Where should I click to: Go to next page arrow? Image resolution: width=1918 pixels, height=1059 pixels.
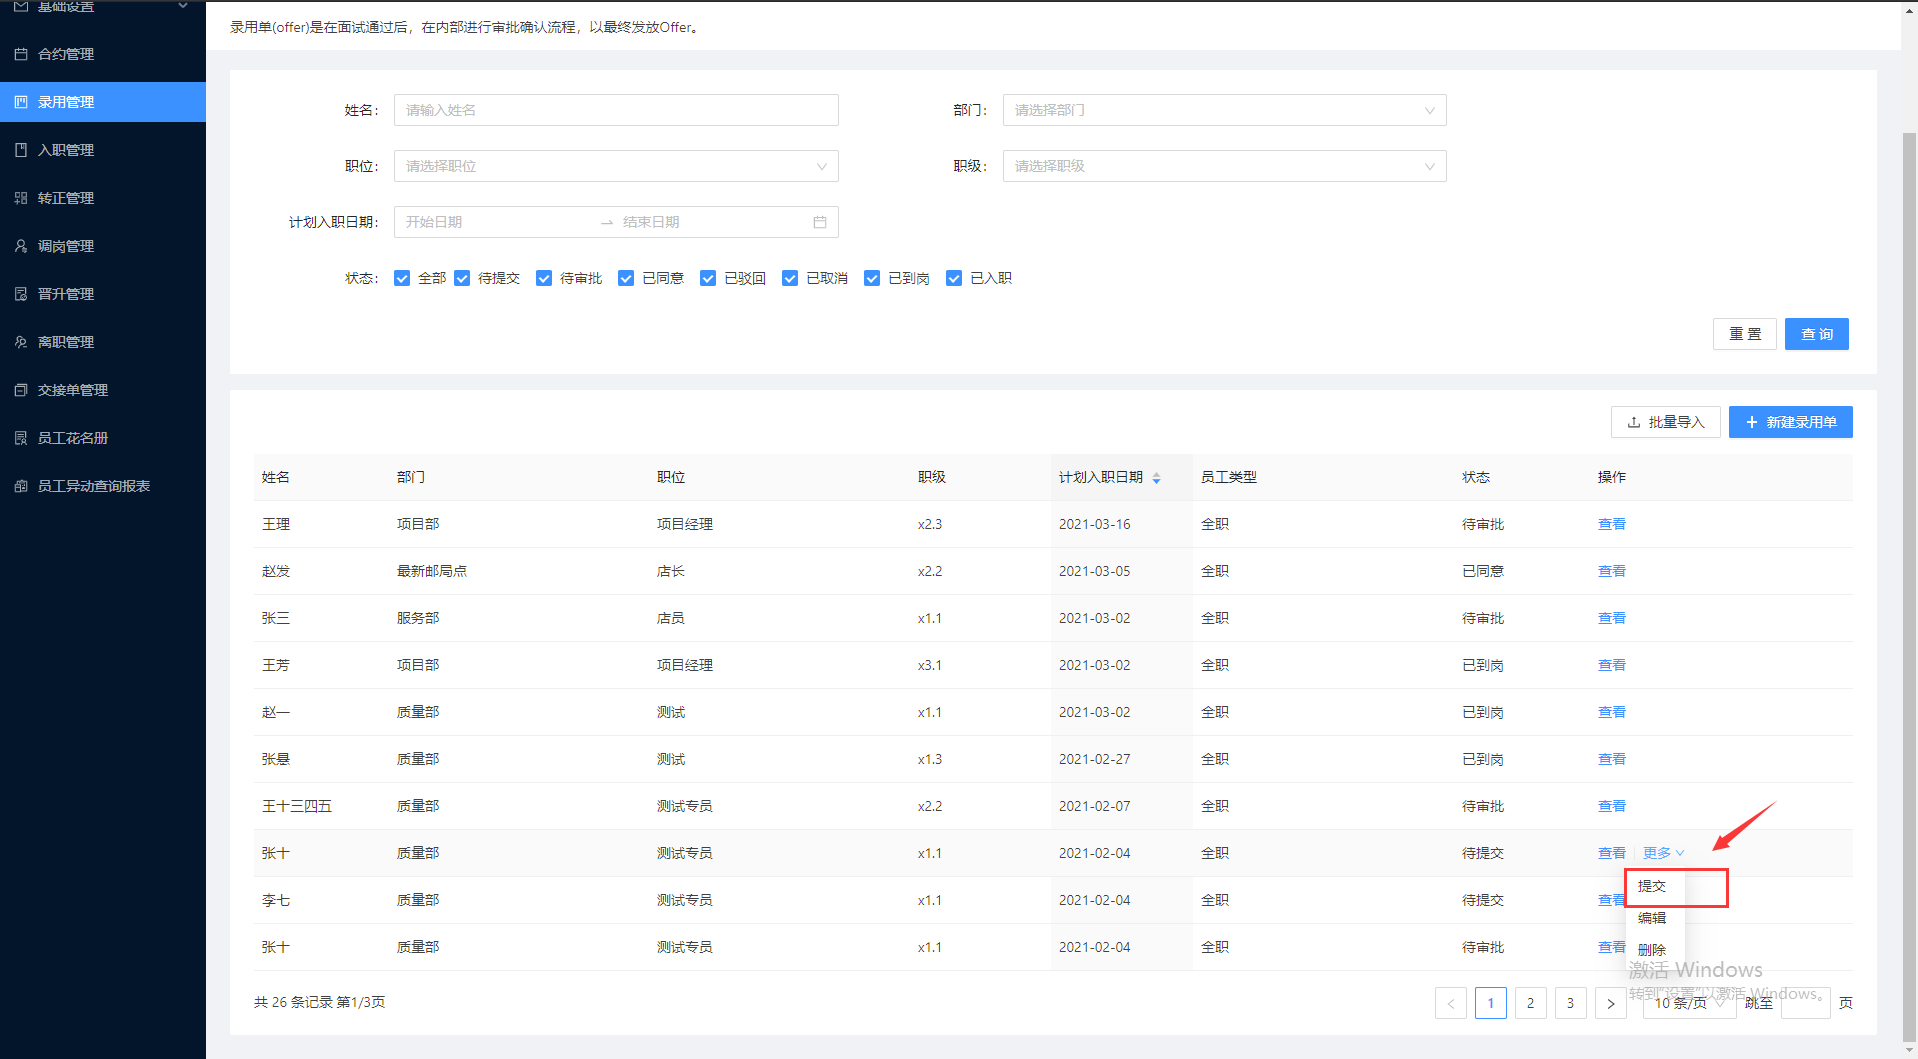point(1611,1003)
